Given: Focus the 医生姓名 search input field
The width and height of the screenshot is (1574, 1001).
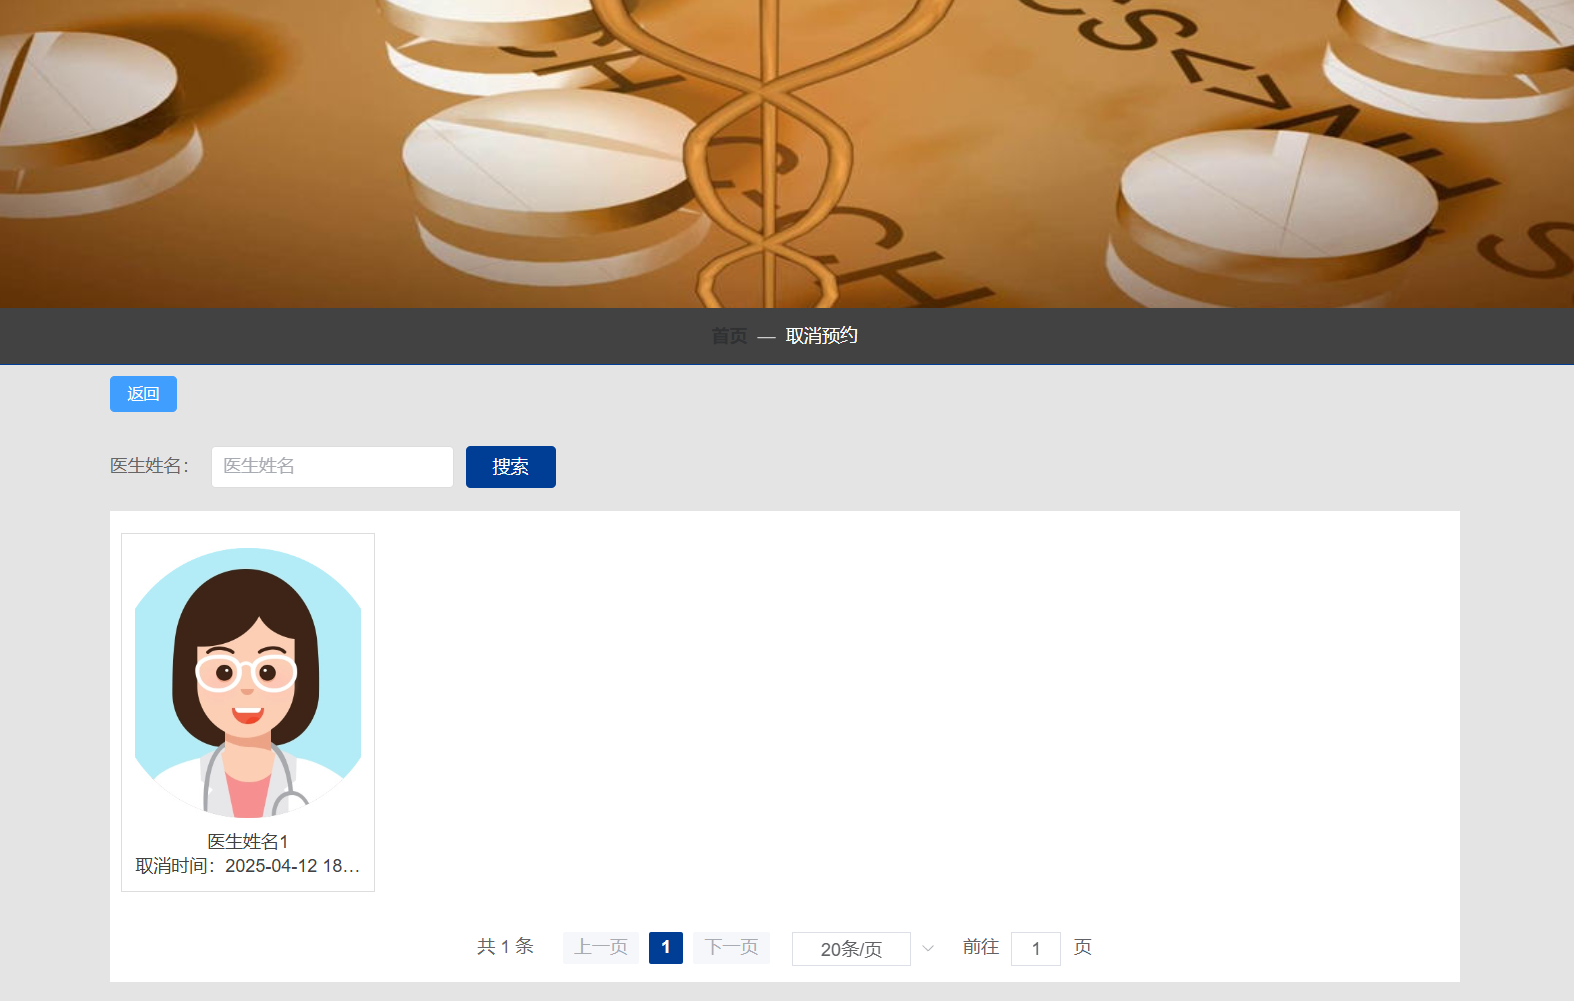Looking at the screenshot, I should coord(332,467).
